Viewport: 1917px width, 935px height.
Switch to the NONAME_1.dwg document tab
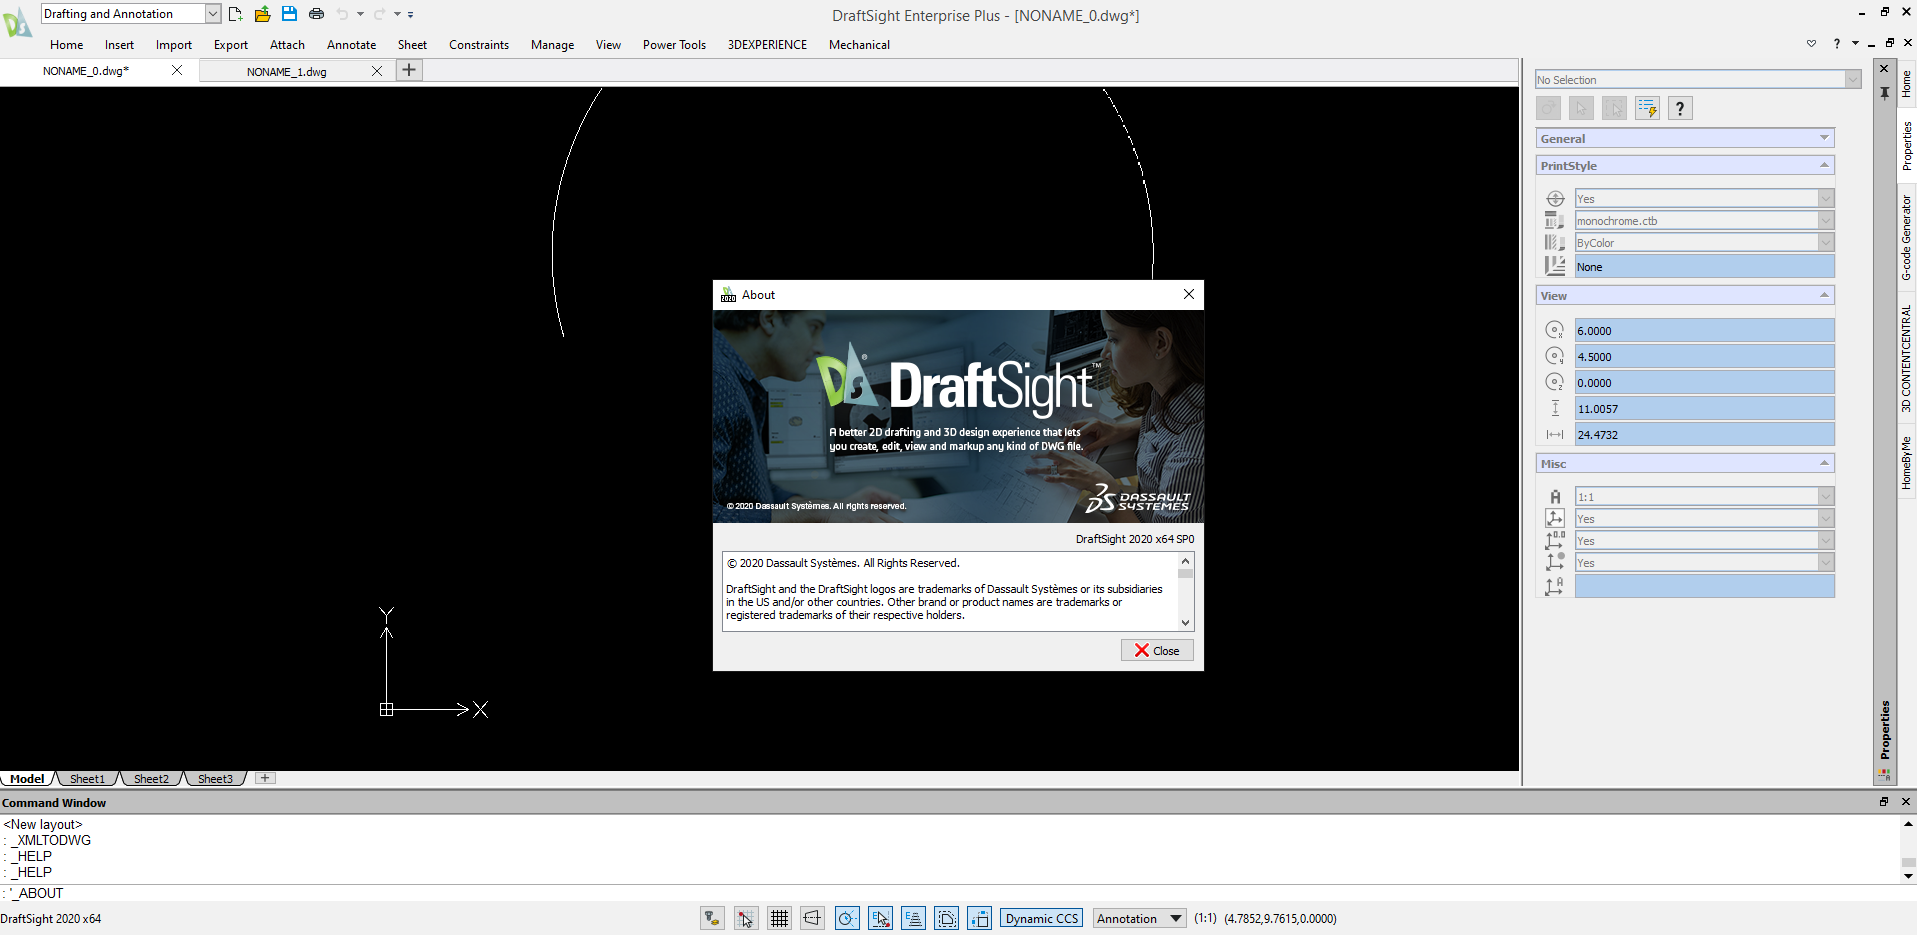[x=286, y=71]
